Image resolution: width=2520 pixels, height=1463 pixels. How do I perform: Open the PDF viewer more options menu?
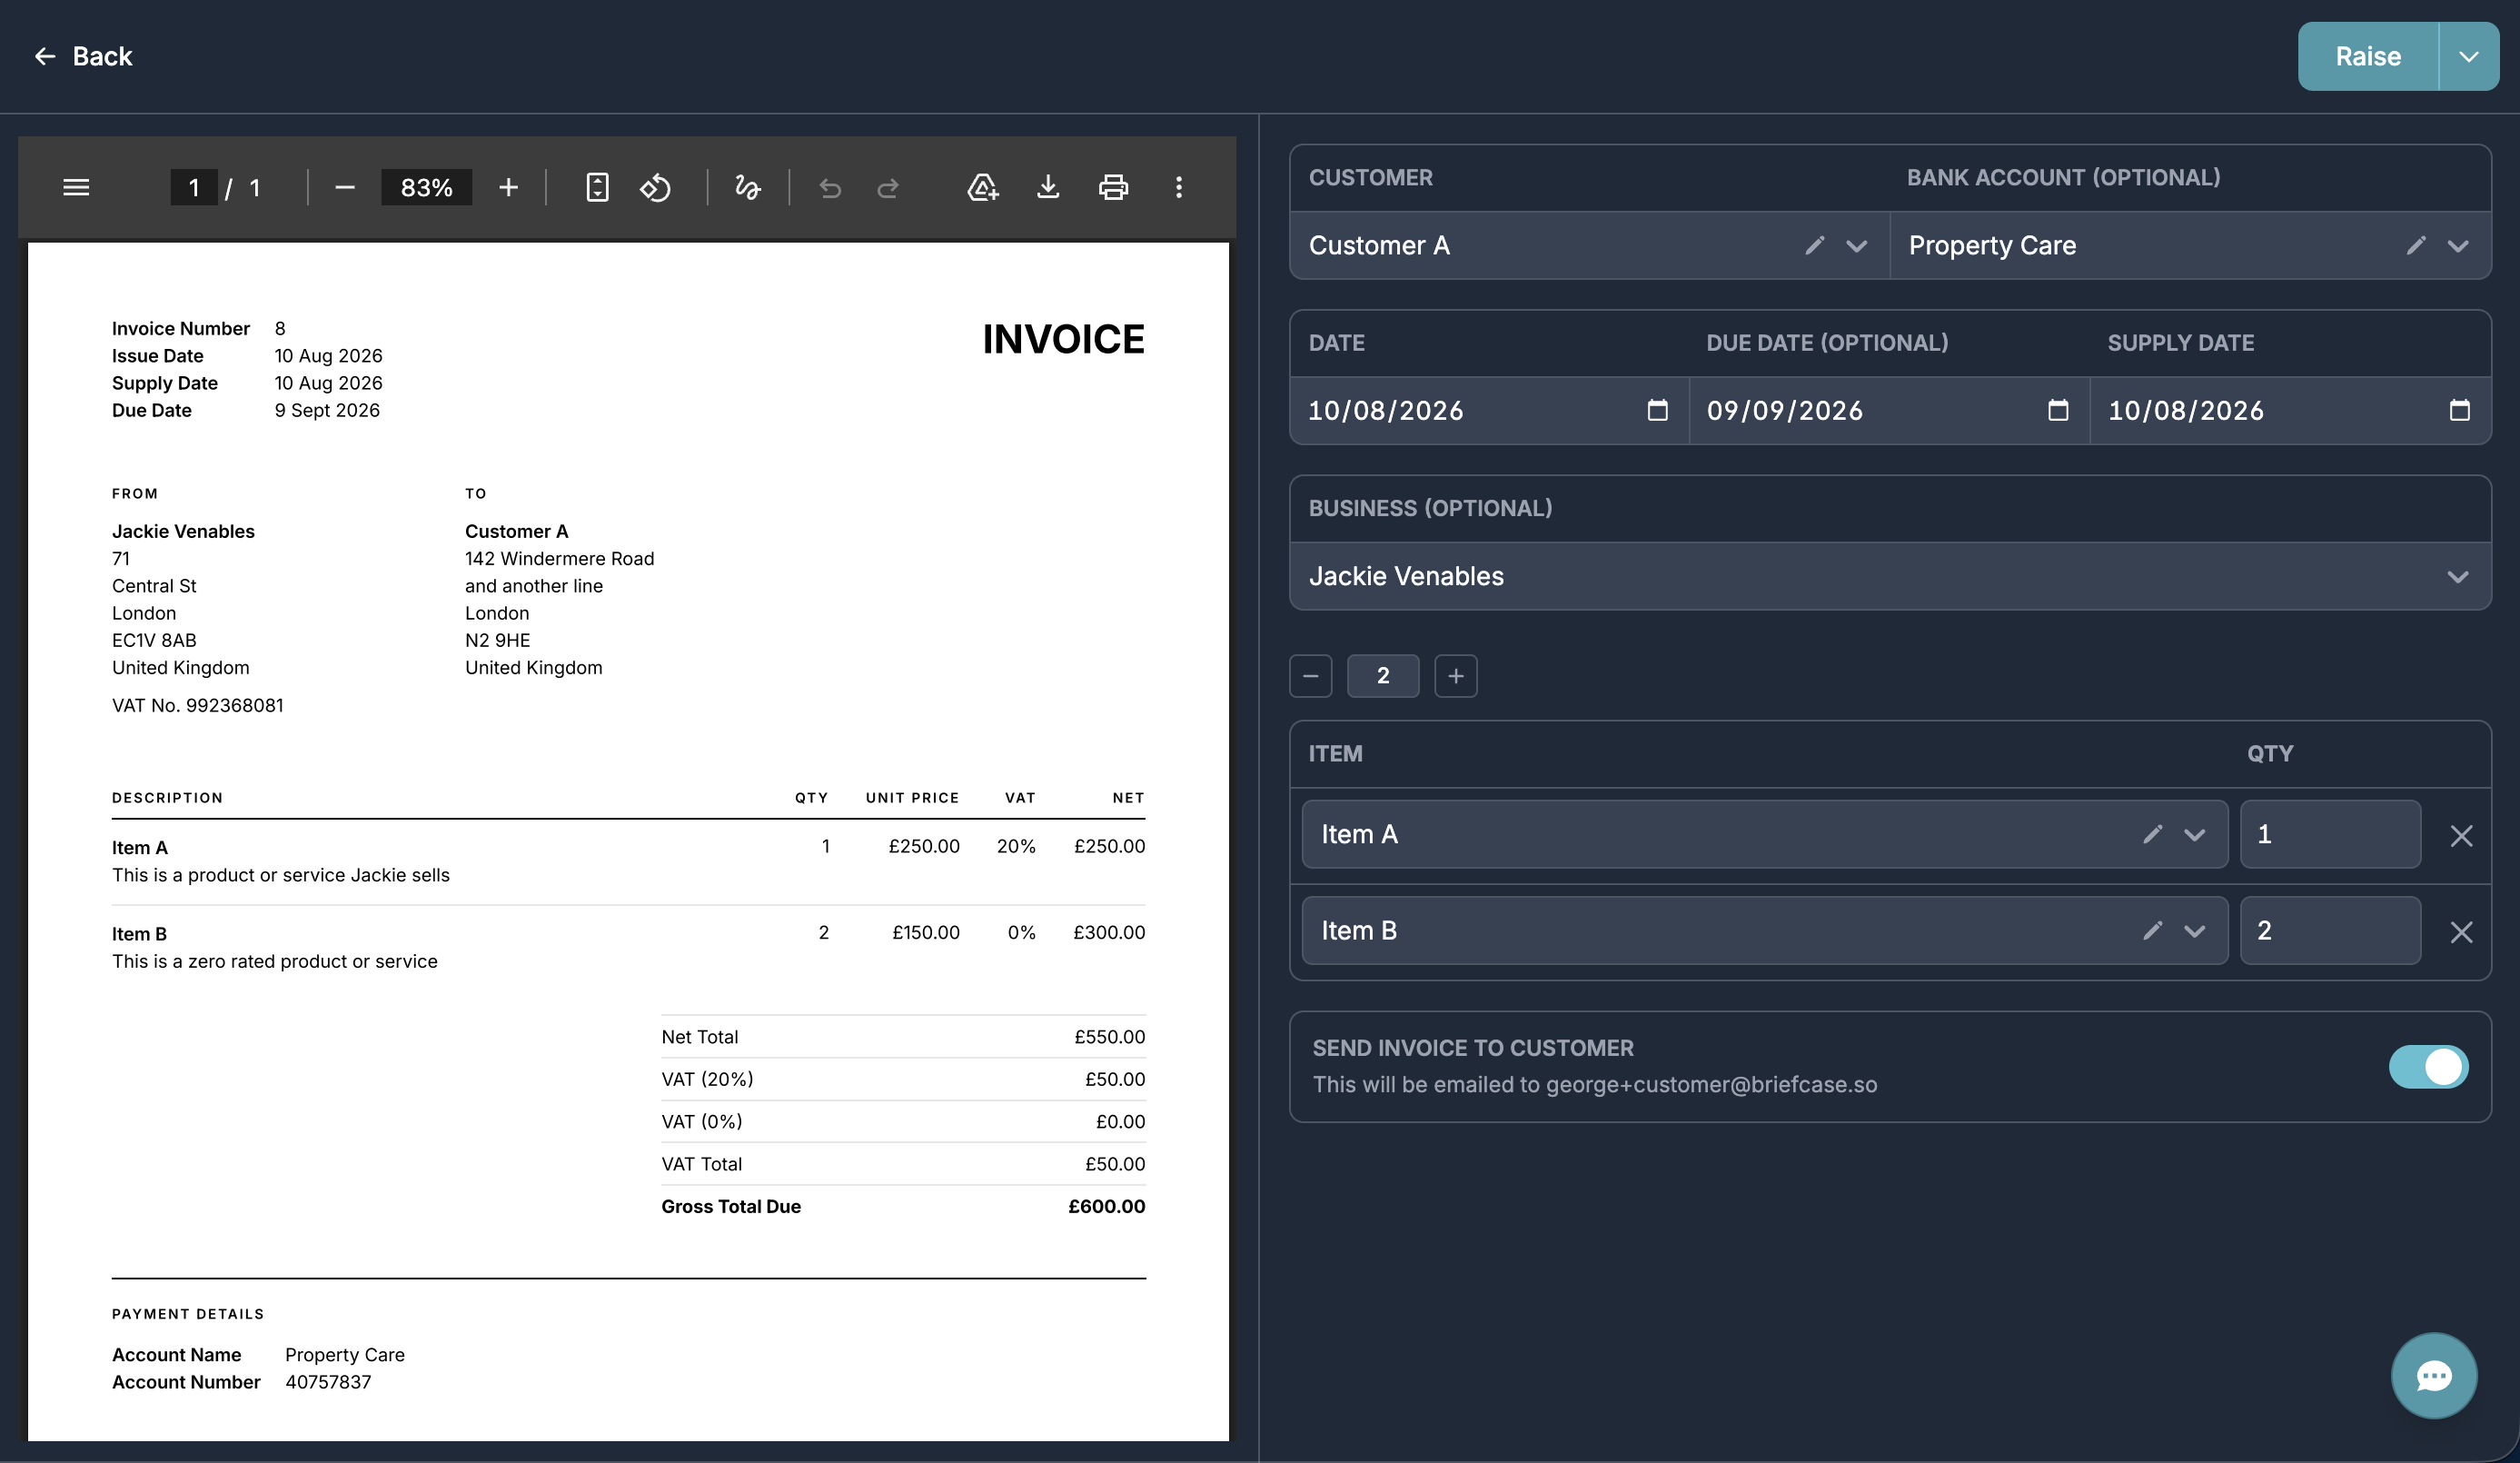coord(1179,187)
